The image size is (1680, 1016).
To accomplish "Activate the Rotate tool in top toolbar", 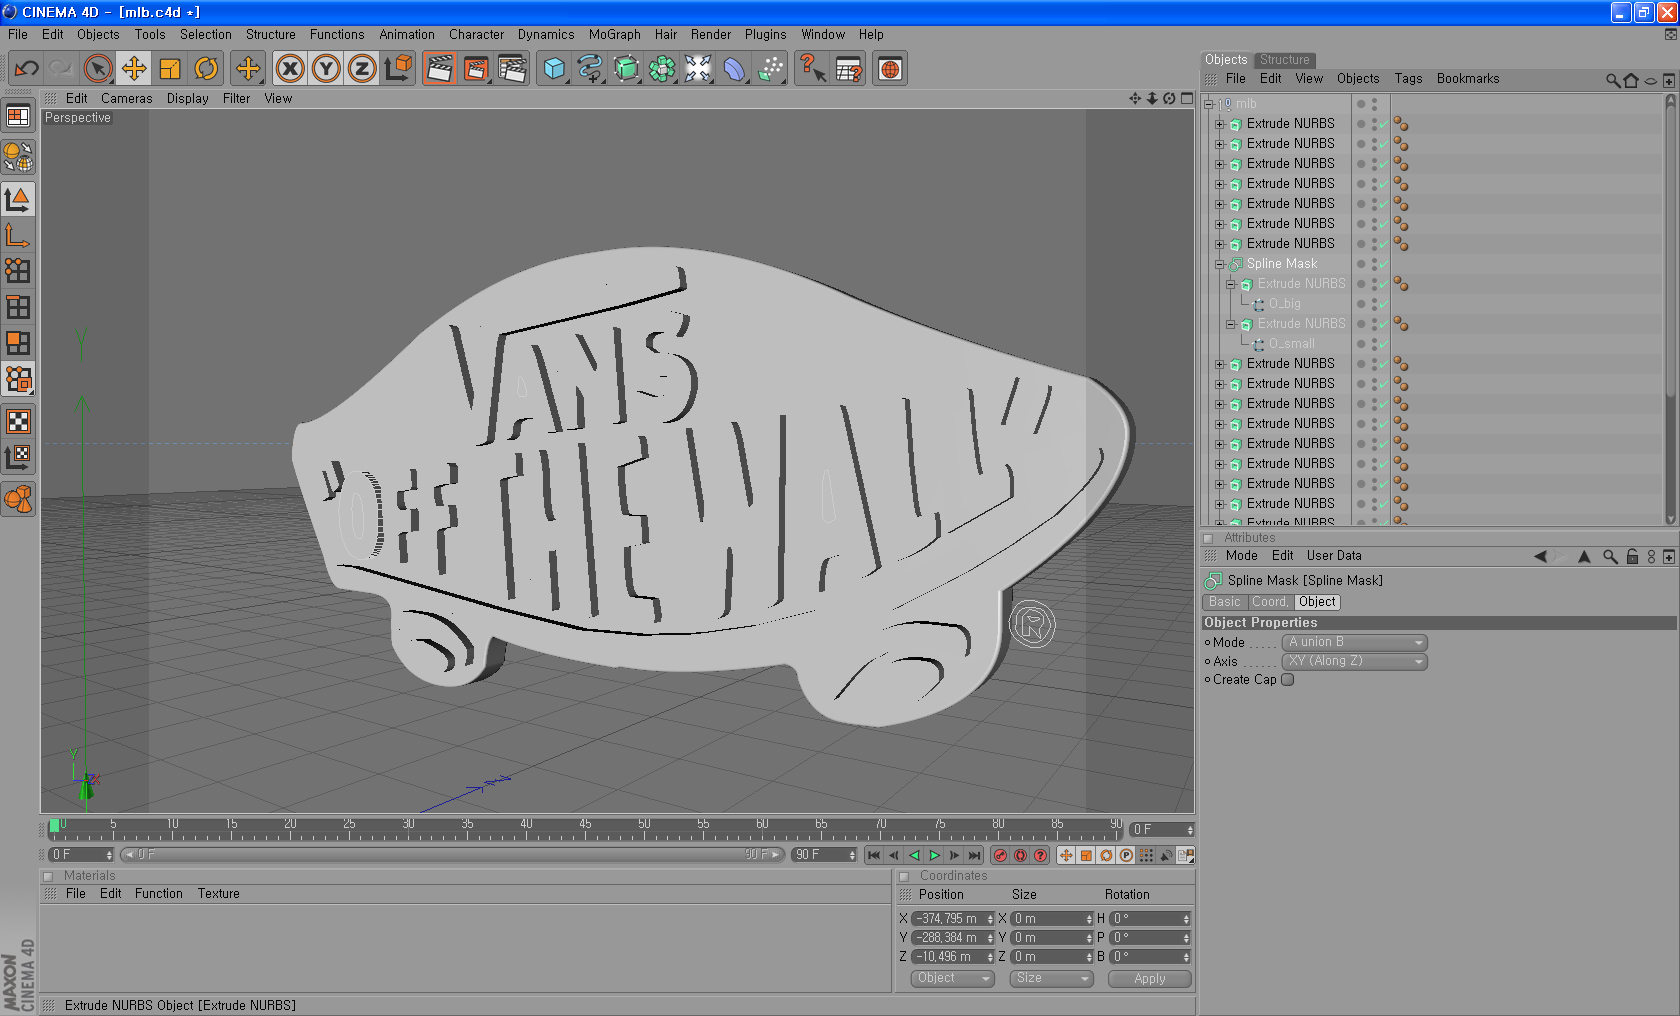I will (x=206, y=69).
